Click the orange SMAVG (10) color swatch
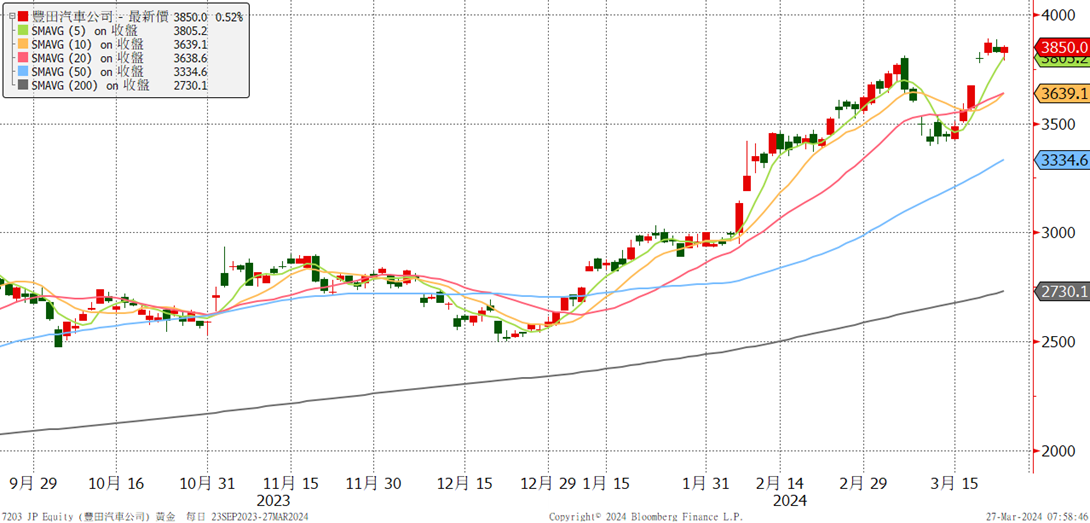Image resolution: width=1090 pixels, height=523 pixels. click(24, 44)
